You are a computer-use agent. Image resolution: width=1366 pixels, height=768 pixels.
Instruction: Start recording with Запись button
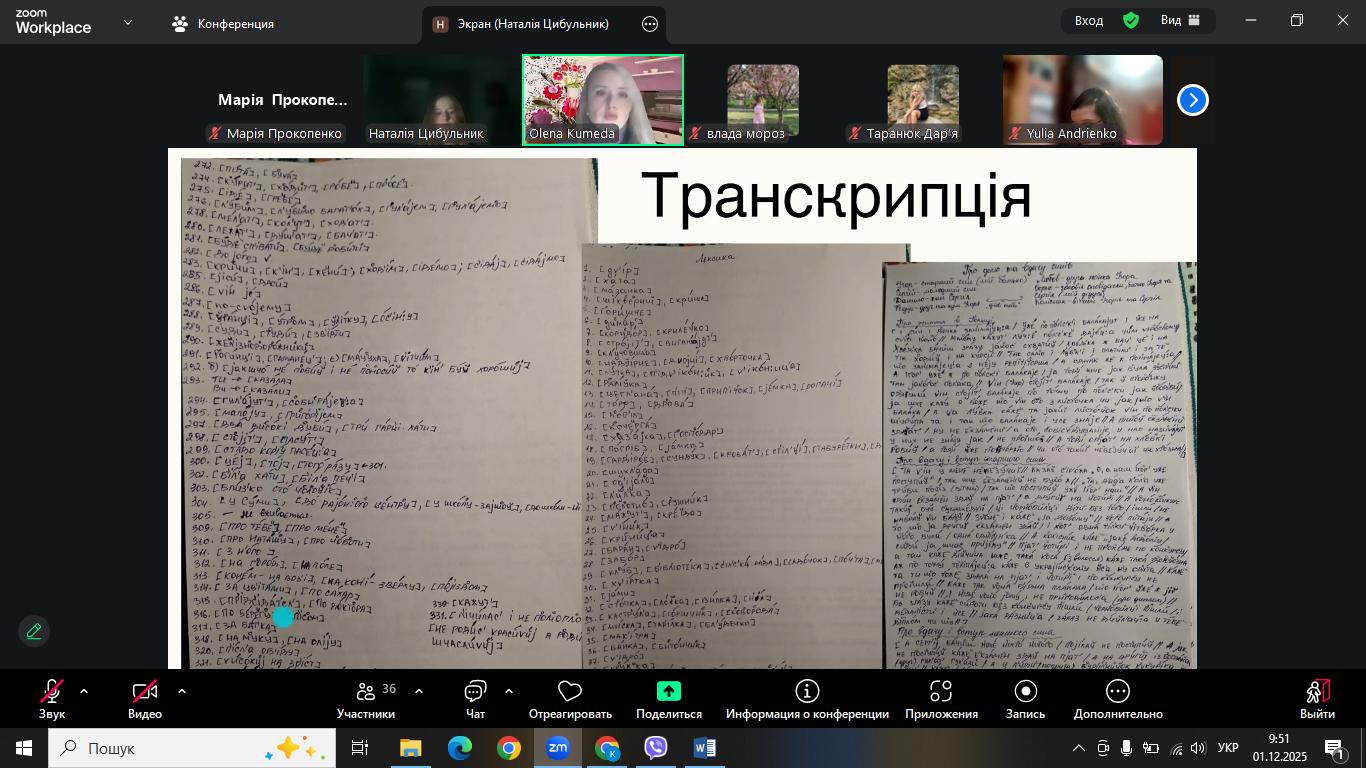pos(1025,698)
